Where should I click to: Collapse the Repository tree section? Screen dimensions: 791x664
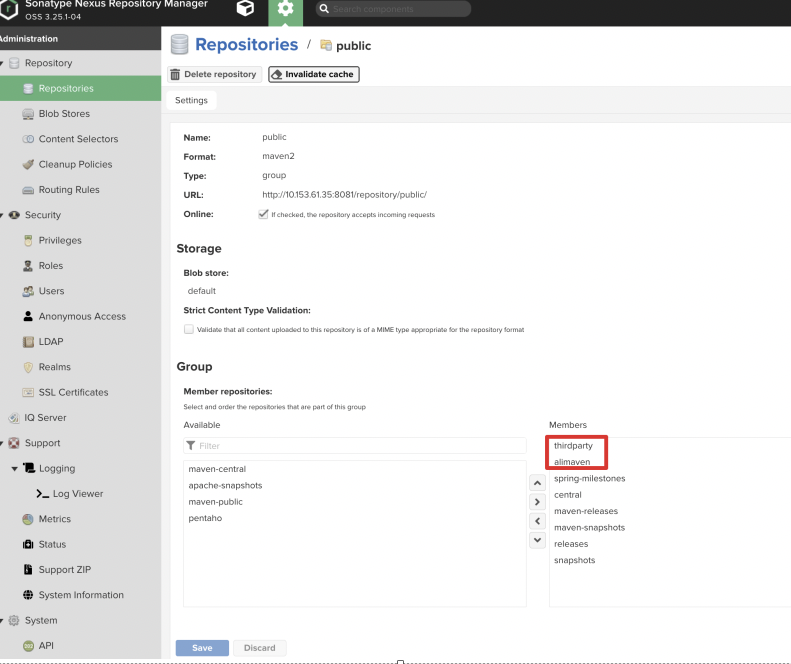pos(2,63)
